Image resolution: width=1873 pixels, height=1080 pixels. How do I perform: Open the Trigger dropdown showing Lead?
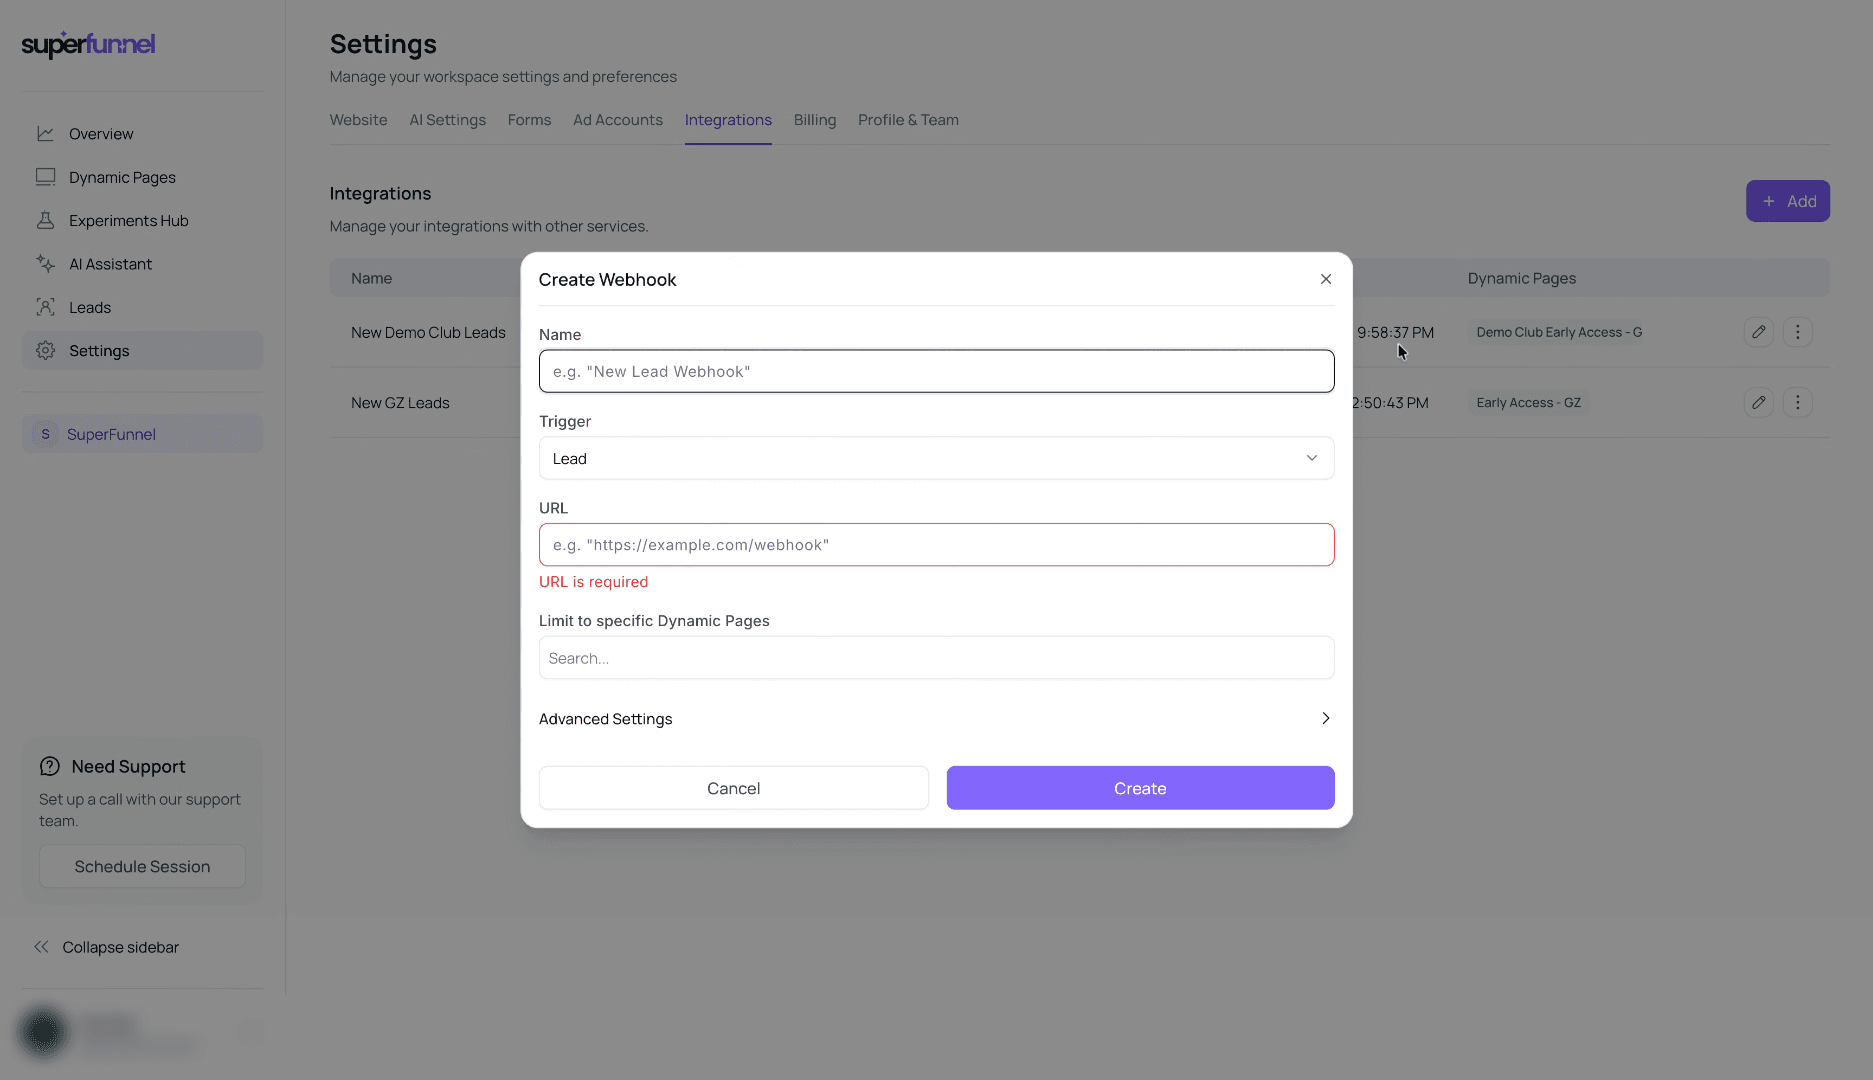tap(936, 458)
